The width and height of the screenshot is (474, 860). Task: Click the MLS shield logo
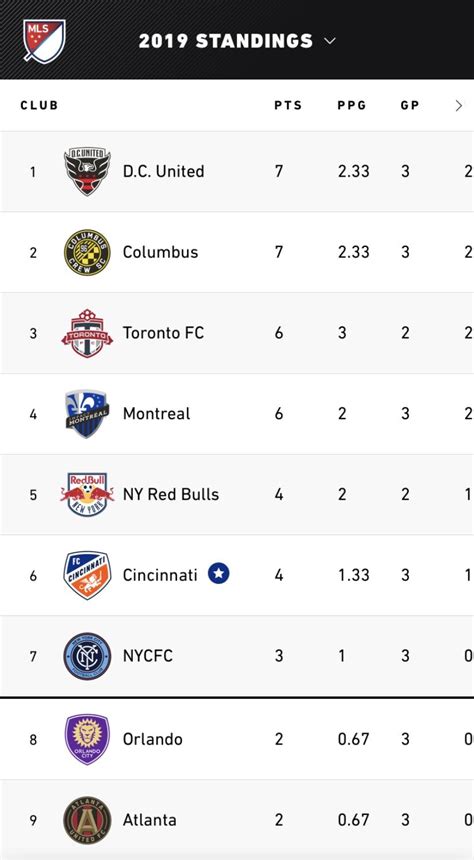click(x=44, y=41)
